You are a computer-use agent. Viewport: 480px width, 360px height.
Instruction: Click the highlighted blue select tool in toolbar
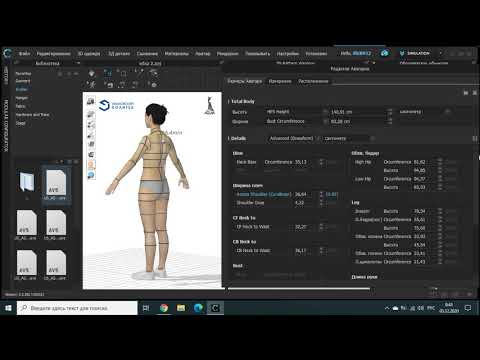point(108,73)
